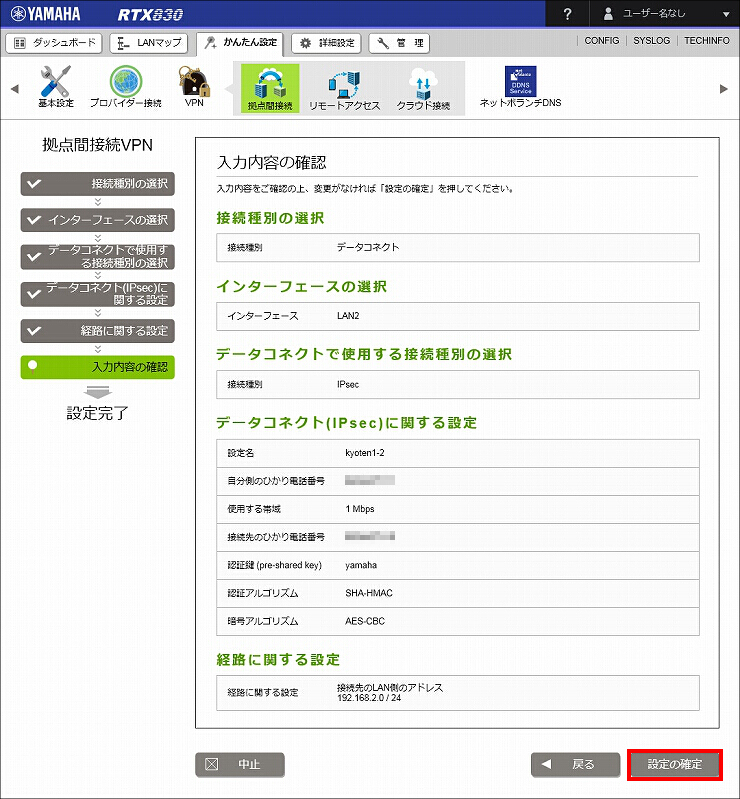The width and height of the screenshot is (740, 799).
Task: Select the 拠点間接続 icon
Action: [x=270, y=88]
